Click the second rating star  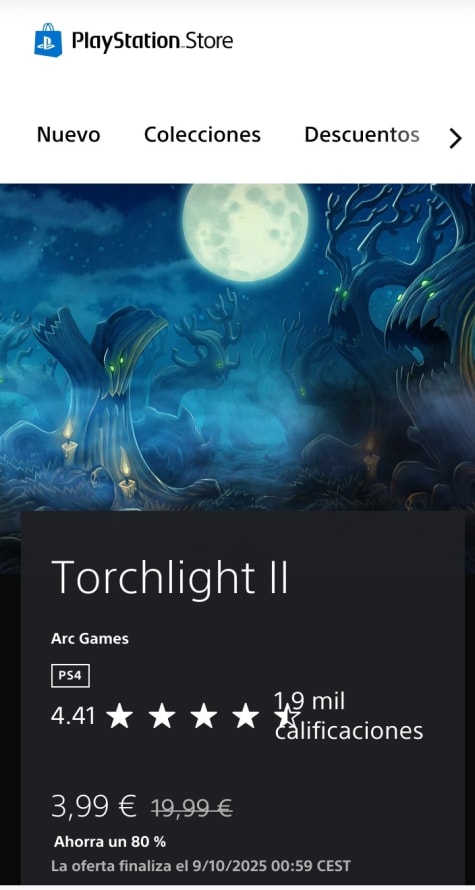pos(162,717)
